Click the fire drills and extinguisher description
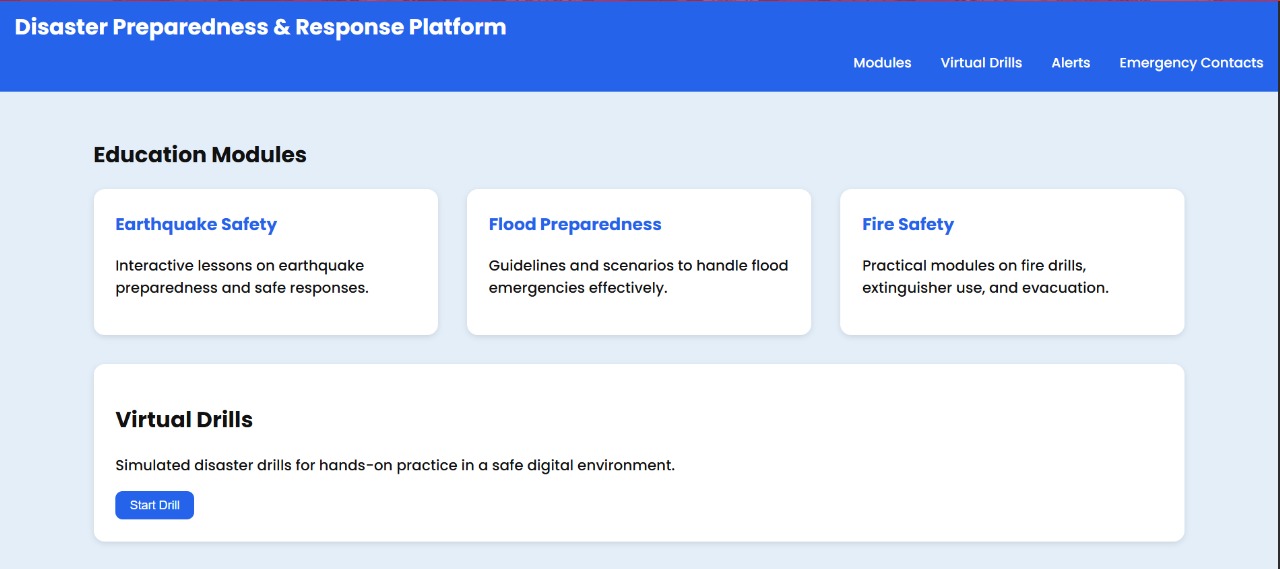 985,277
